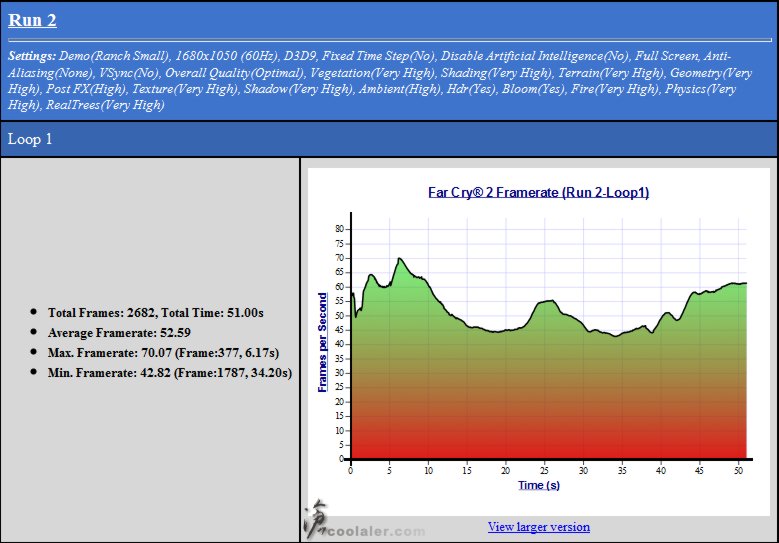779x543 pixels.
Task: Click the '50' tick on the time axis
Action: pos(739,470)
